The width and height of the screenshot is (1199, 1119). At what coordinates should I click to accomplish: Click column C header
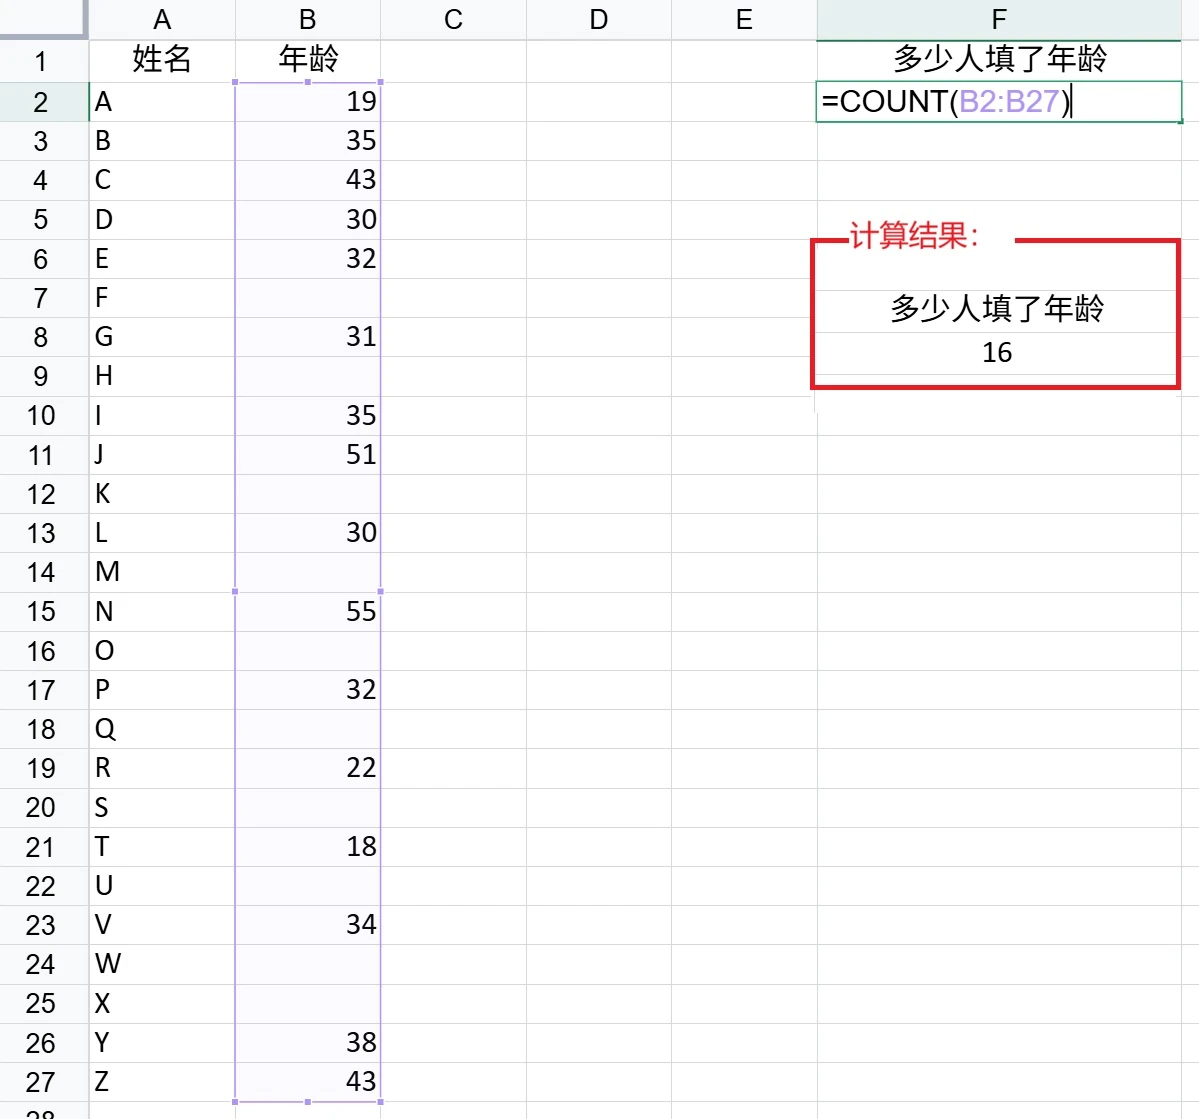tap(453, 19)
